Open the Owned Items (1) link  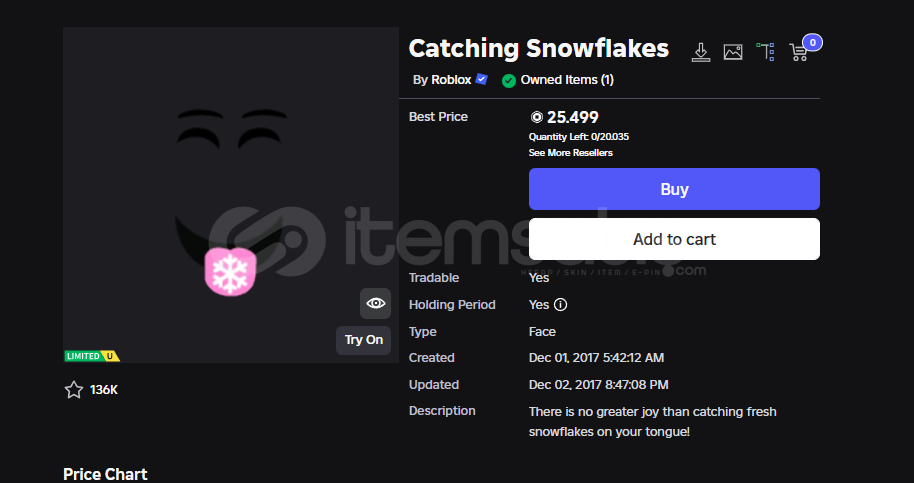[x=567, y=80]
